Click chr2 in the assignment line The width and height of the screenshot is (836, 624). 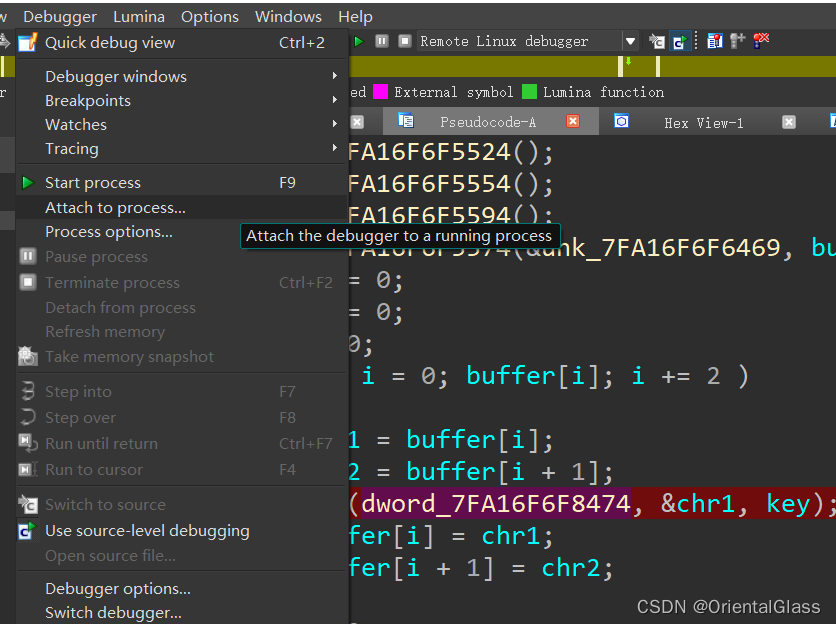point(571,568)
